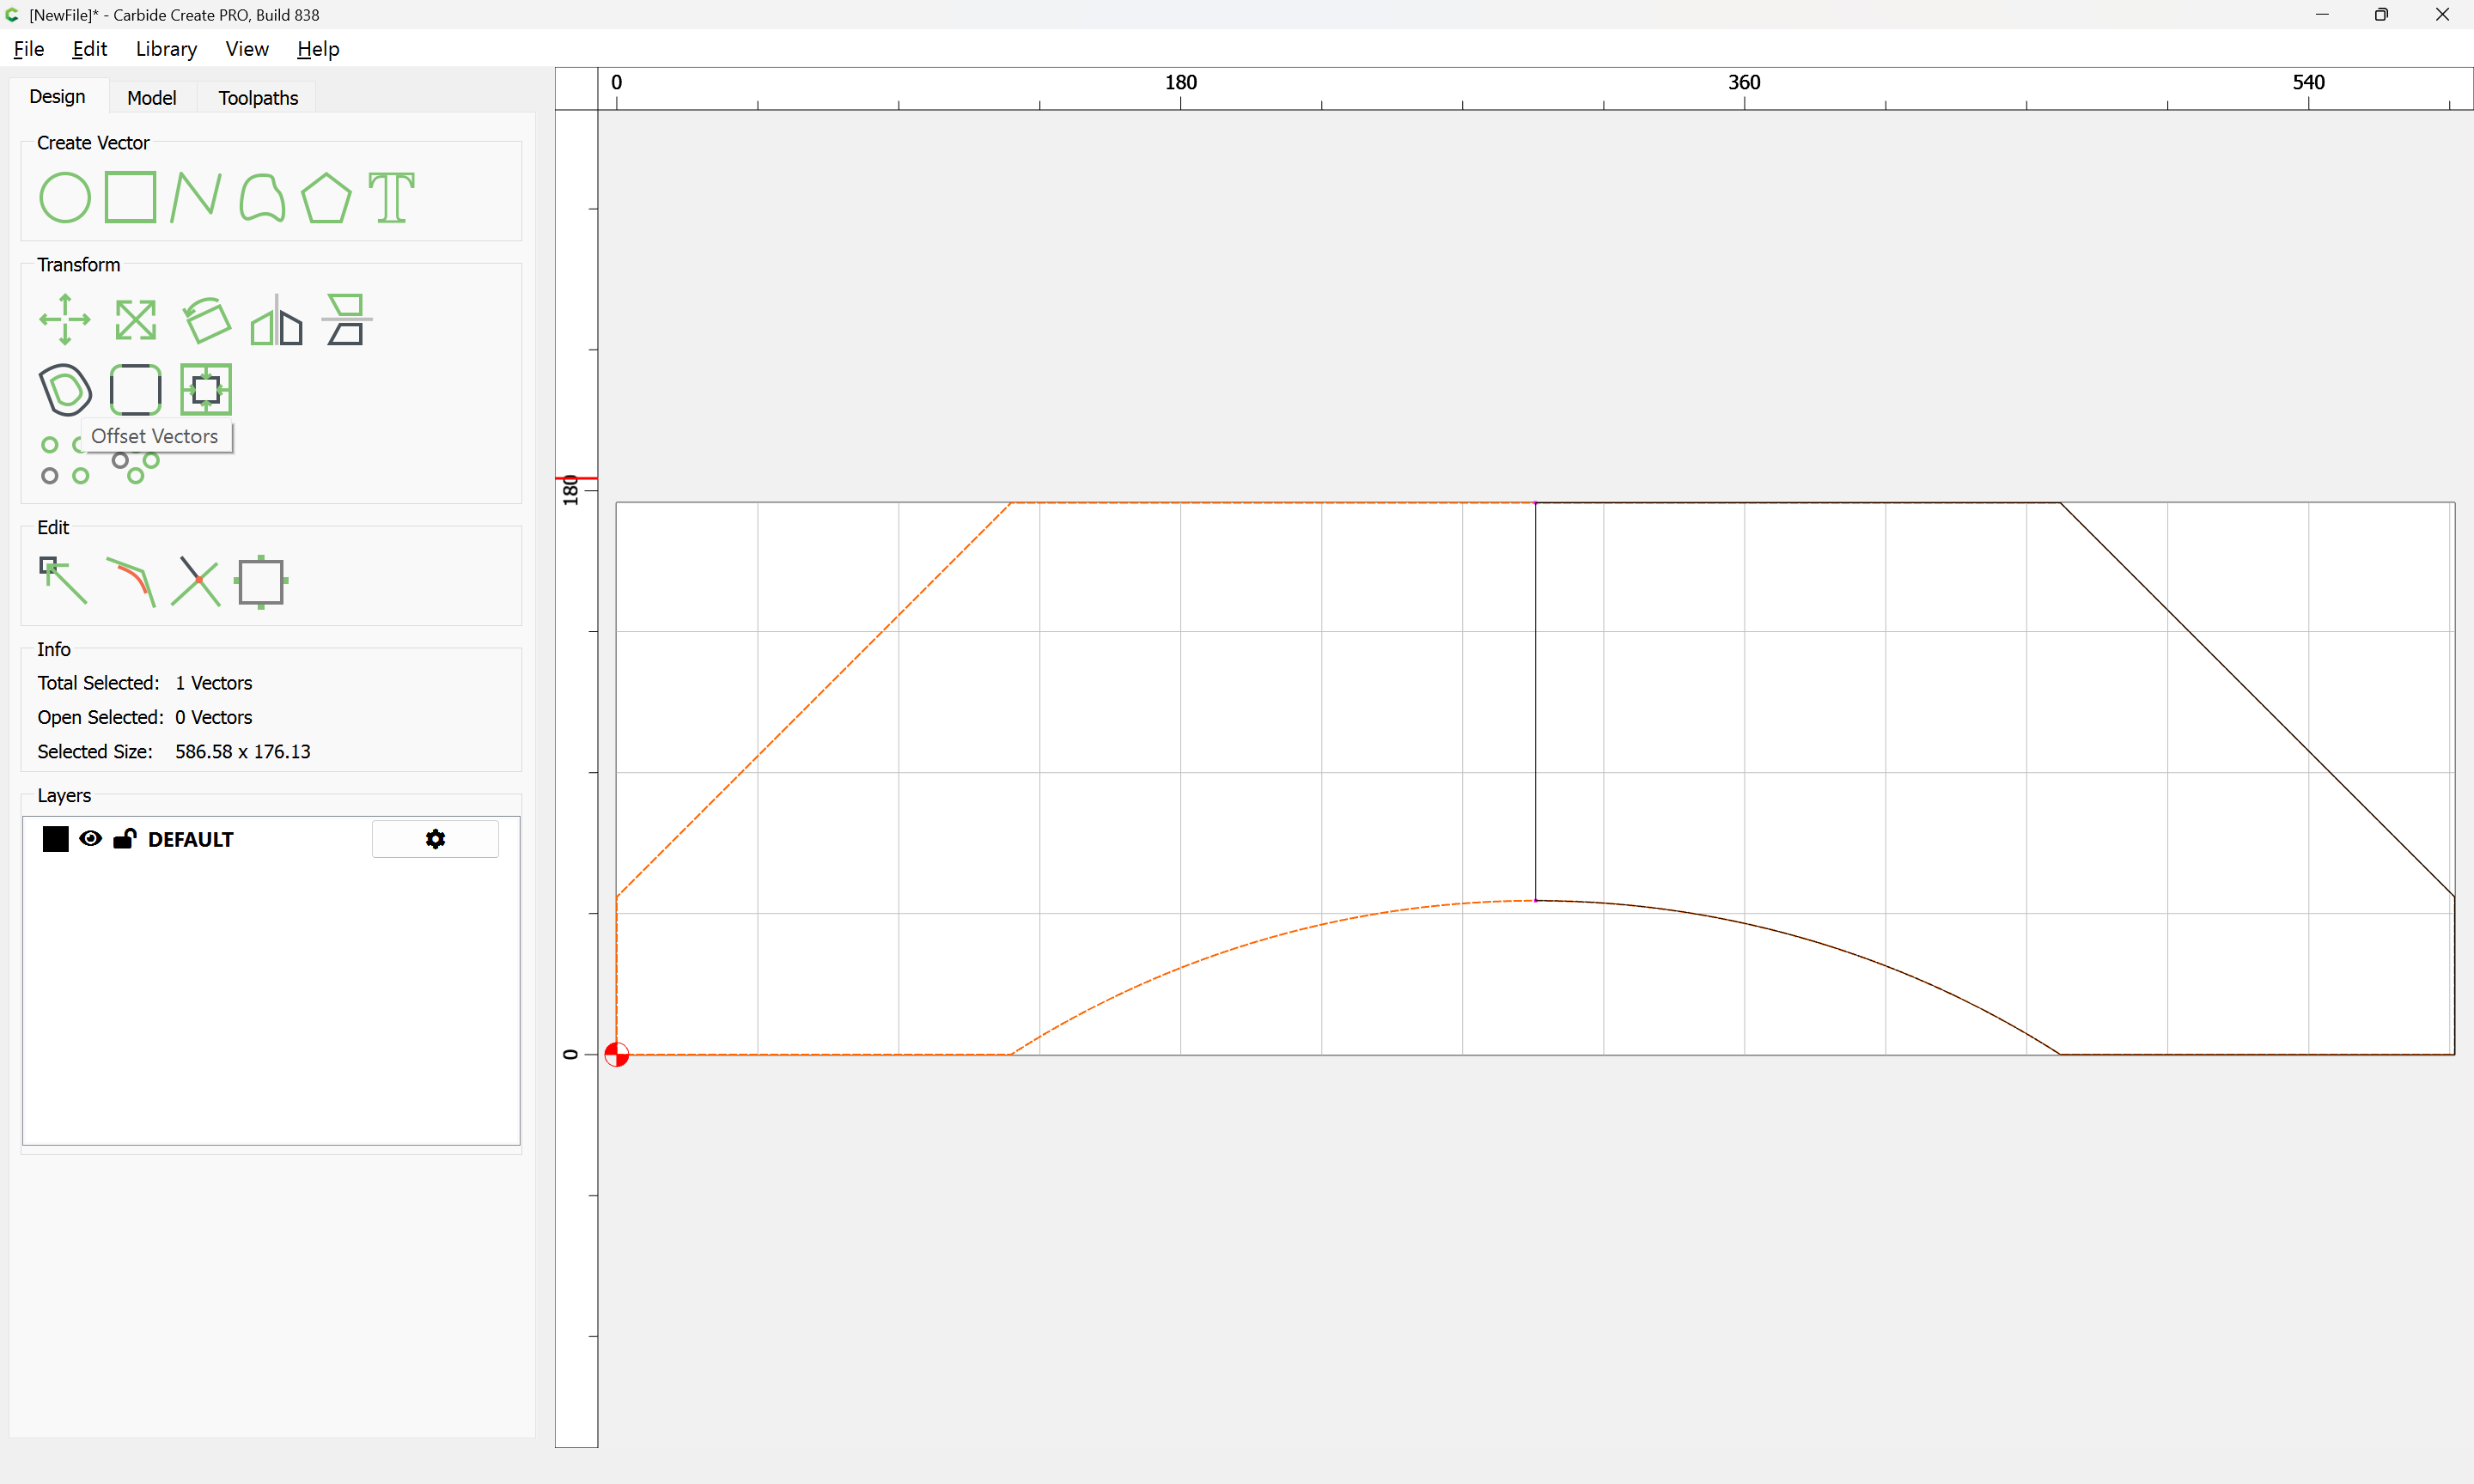The width and height of the screenshot is (2474, 1484).
Task: Select the Trim Vectors tool
Action: [196, 581]
